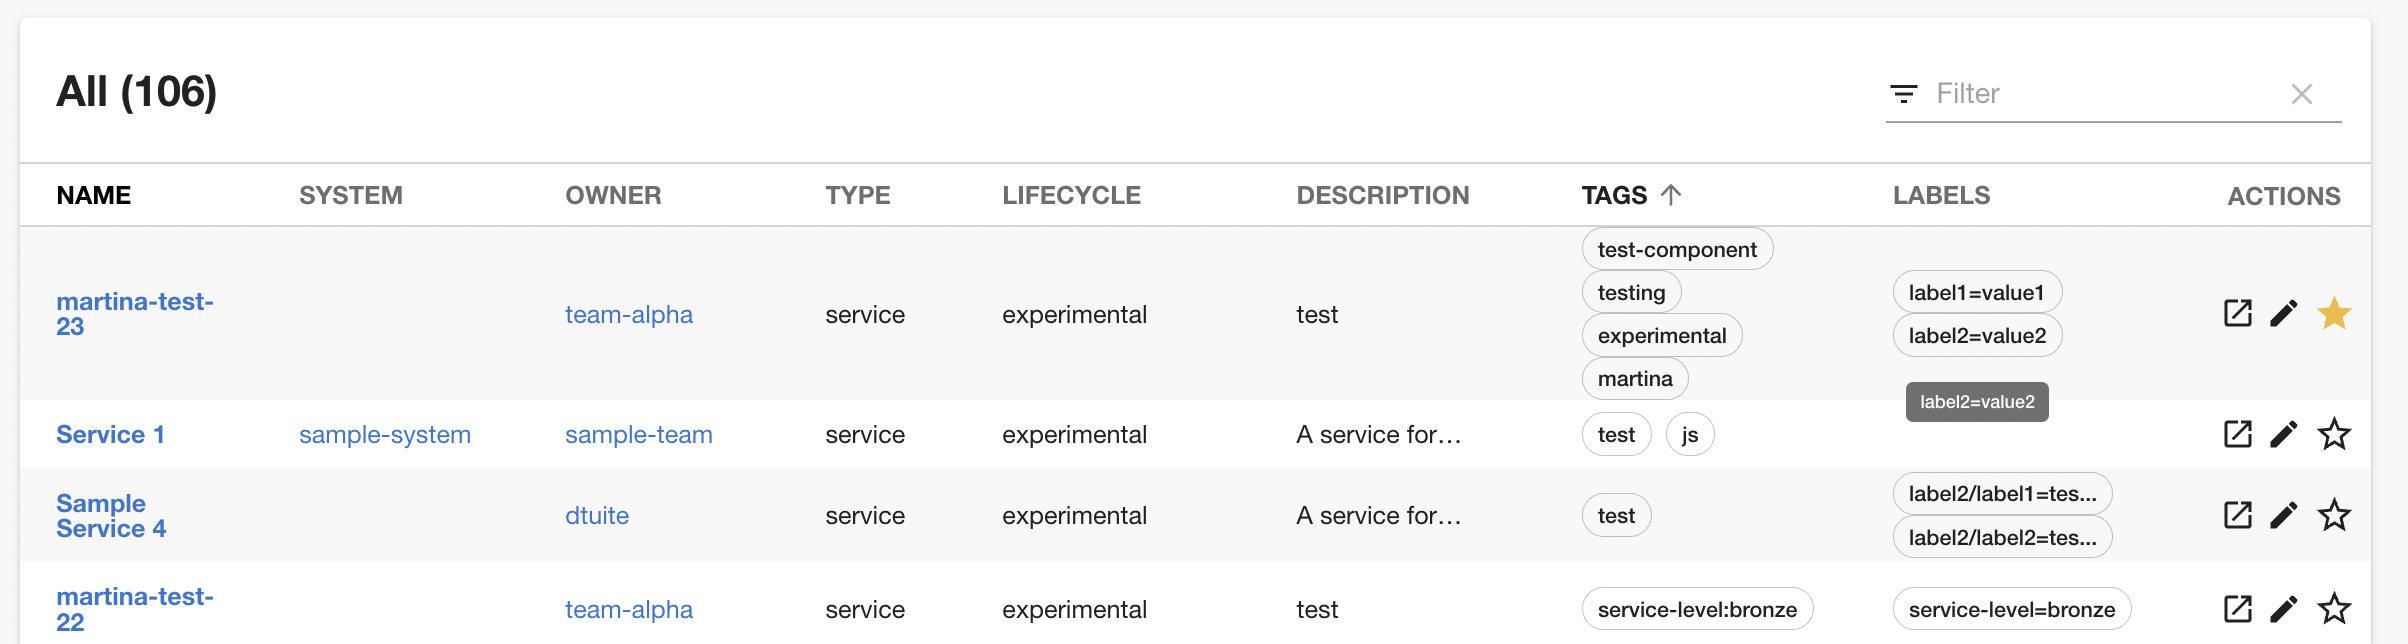Clear the filter with X button
Image resolution: width=2408 pixels, height=644 pixels.
pos(2301,94)
